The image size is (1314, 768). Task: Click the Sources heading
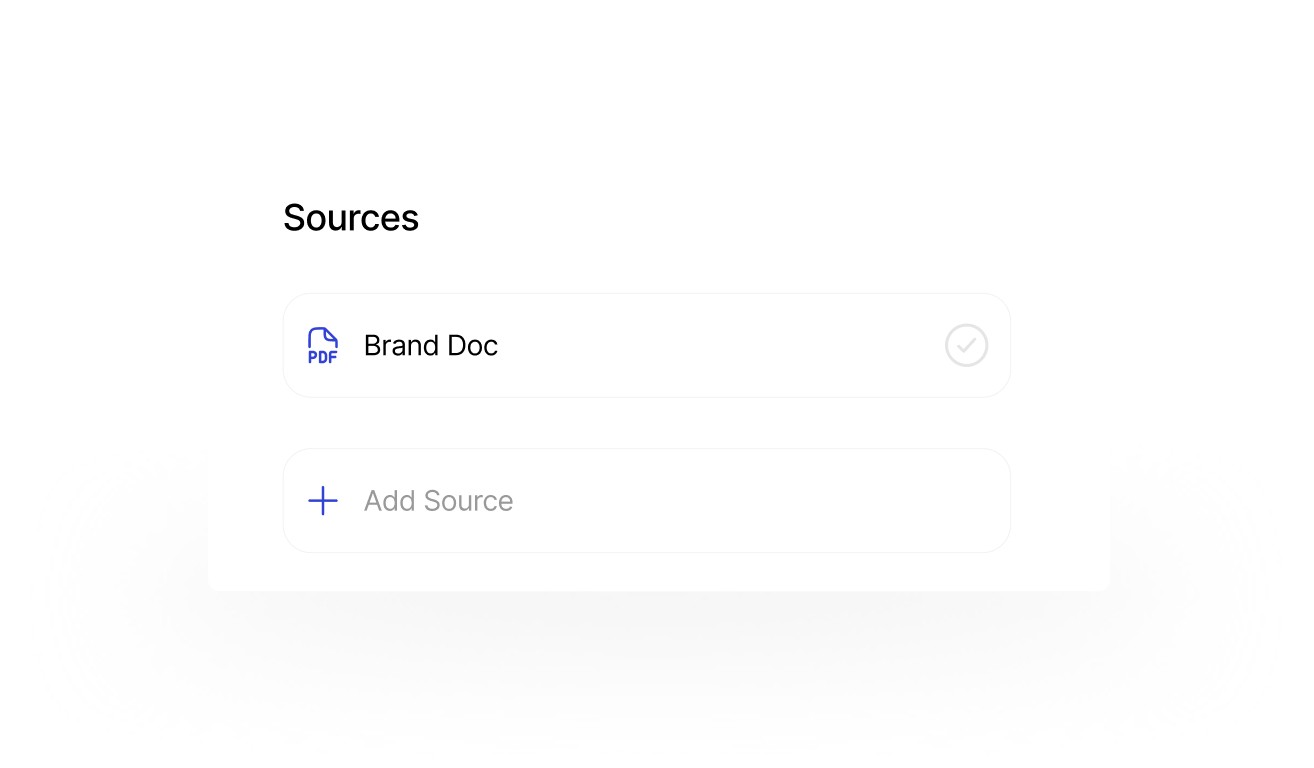(x=351, y=218)
